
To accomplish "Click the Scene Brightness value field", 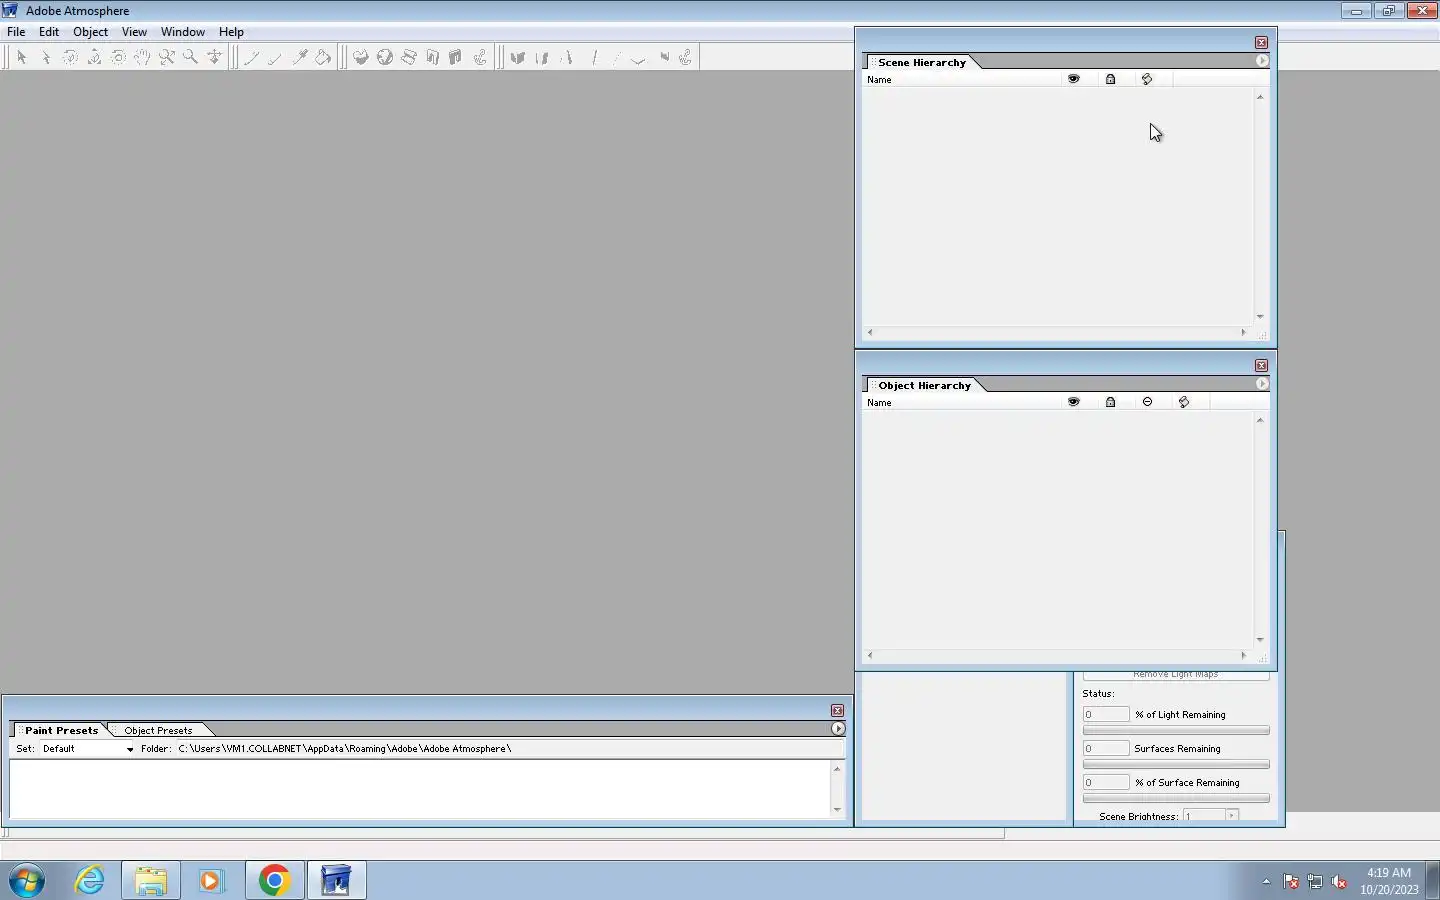I will tap(1204, 816).
